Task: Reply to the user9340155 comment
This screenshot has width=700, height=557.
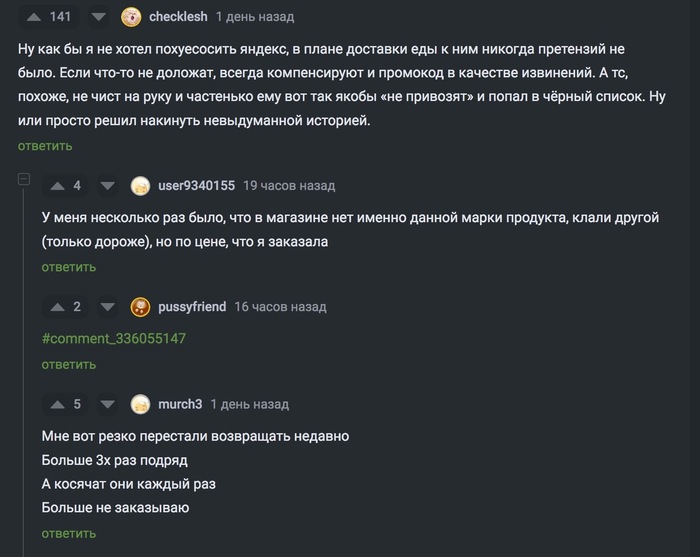Action: [69, 267]
